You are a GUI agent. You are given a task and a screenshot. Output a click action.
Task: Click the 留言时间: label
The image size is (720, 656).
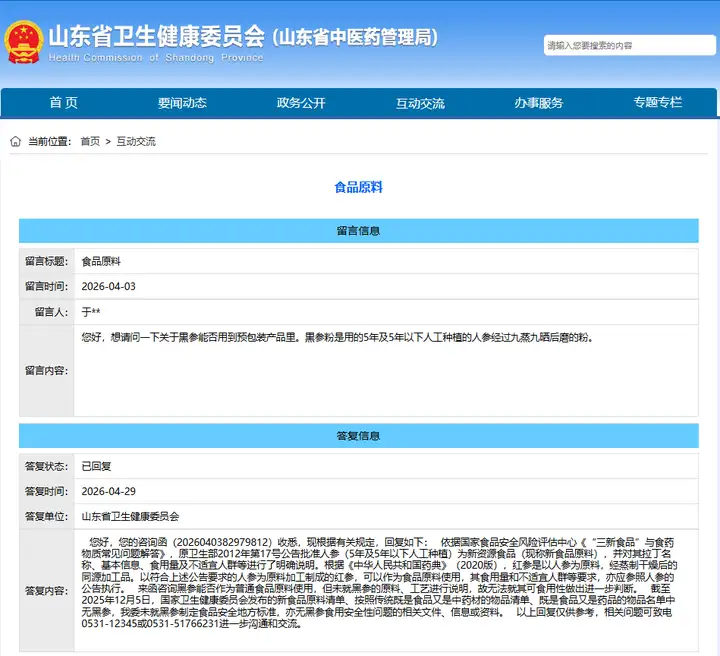(46, 286)
